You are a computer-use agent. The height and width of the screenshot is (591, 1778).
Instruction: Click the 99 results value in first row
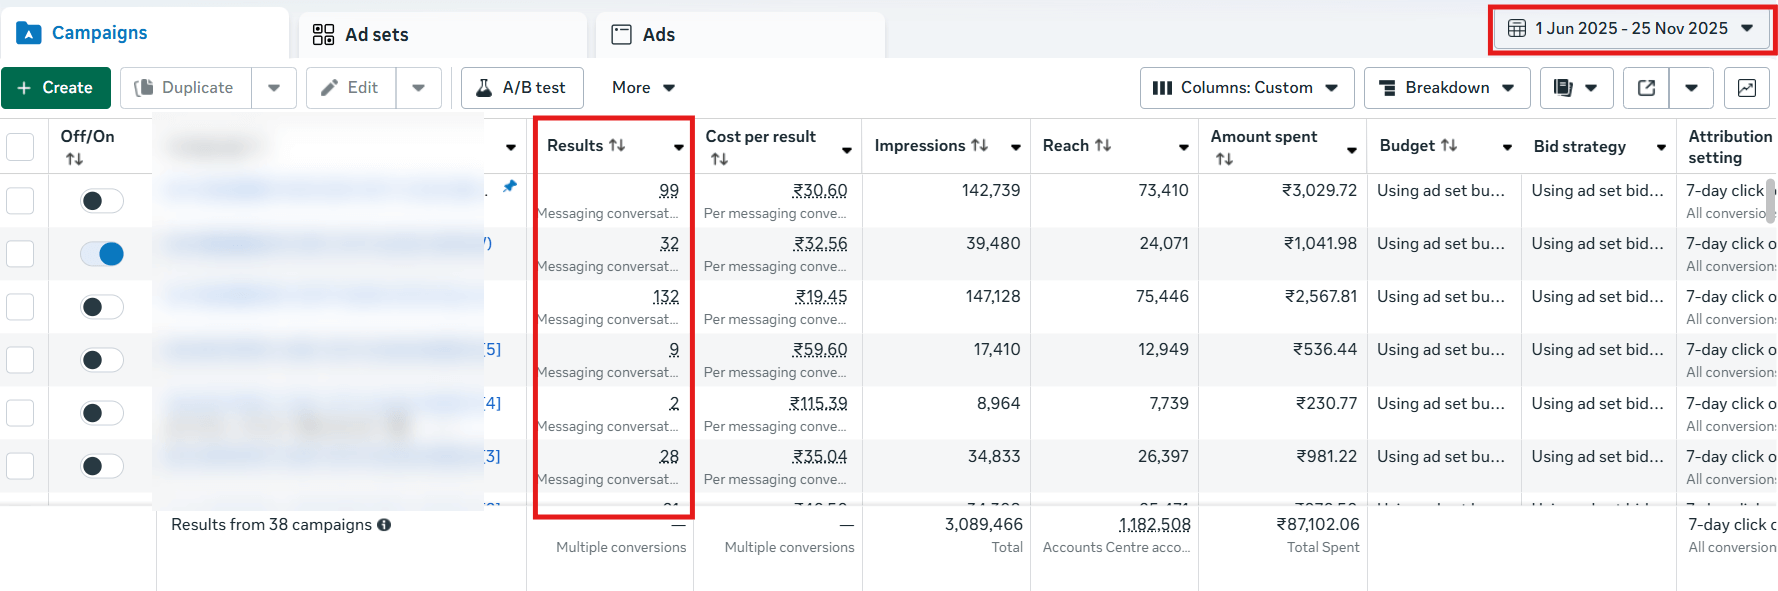668,190
